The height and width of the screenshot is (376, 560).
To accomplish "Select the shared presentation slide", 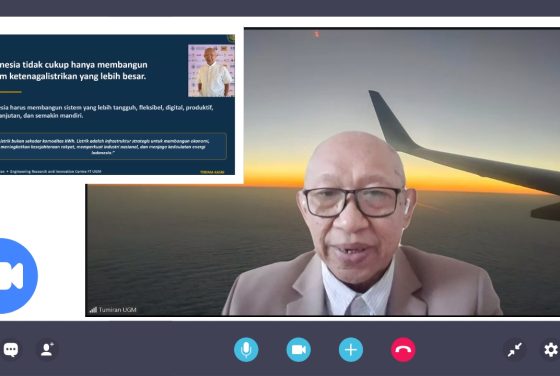I will tap(117, 104).
